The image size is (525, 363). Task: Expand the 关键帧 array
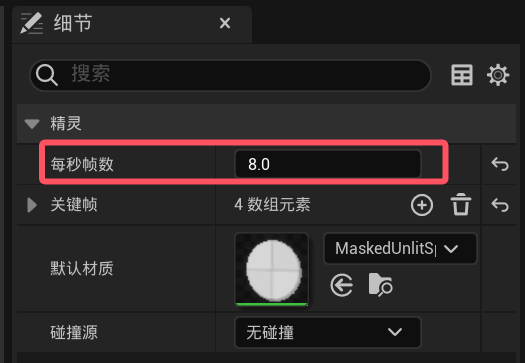(32, 205)
